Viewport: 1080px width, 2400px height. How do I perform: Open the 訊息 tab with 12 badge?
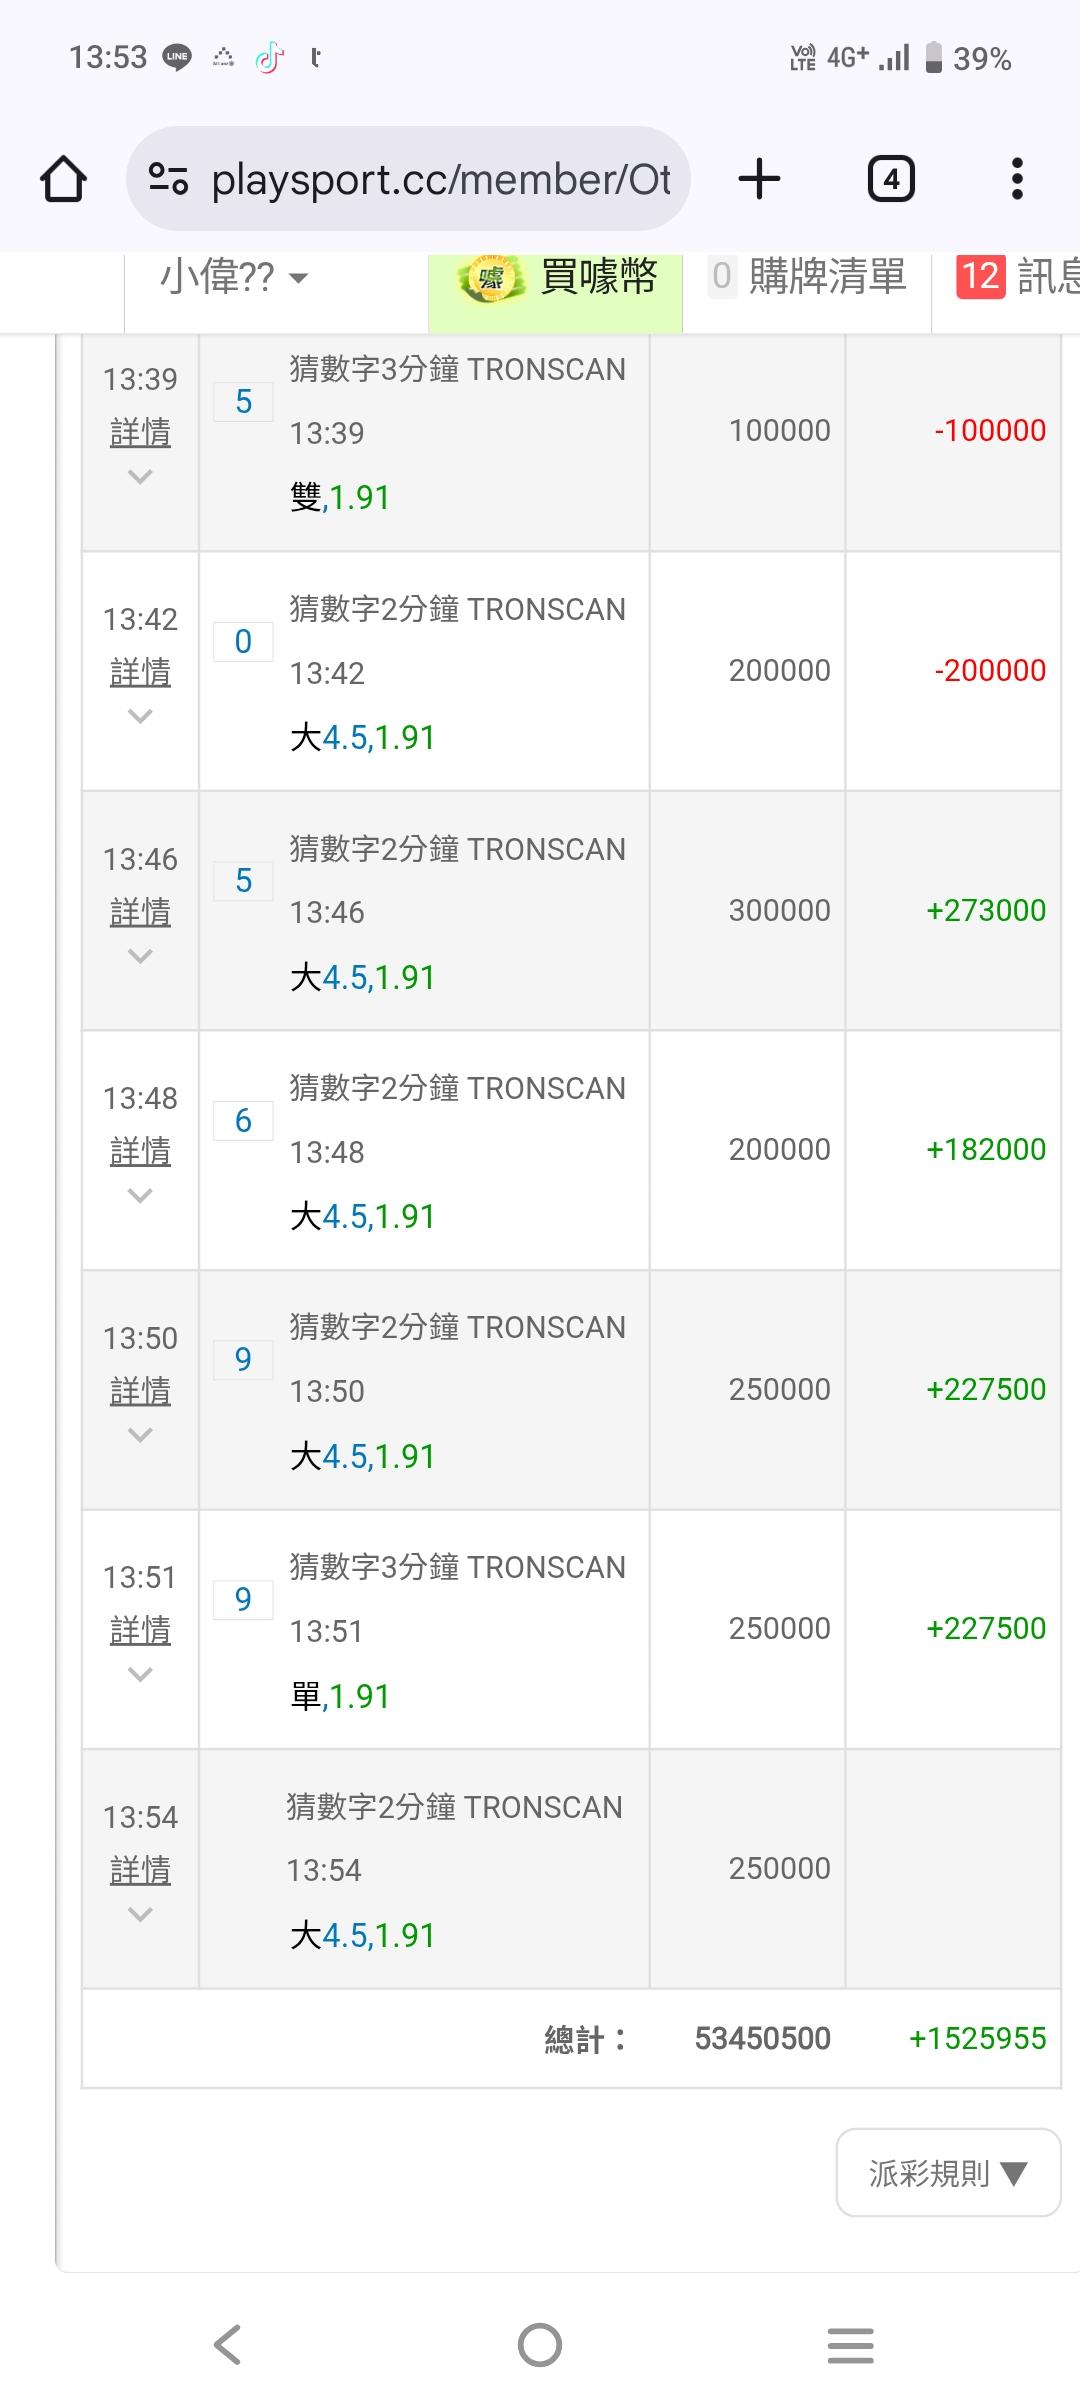click(x=1015, y=276)
